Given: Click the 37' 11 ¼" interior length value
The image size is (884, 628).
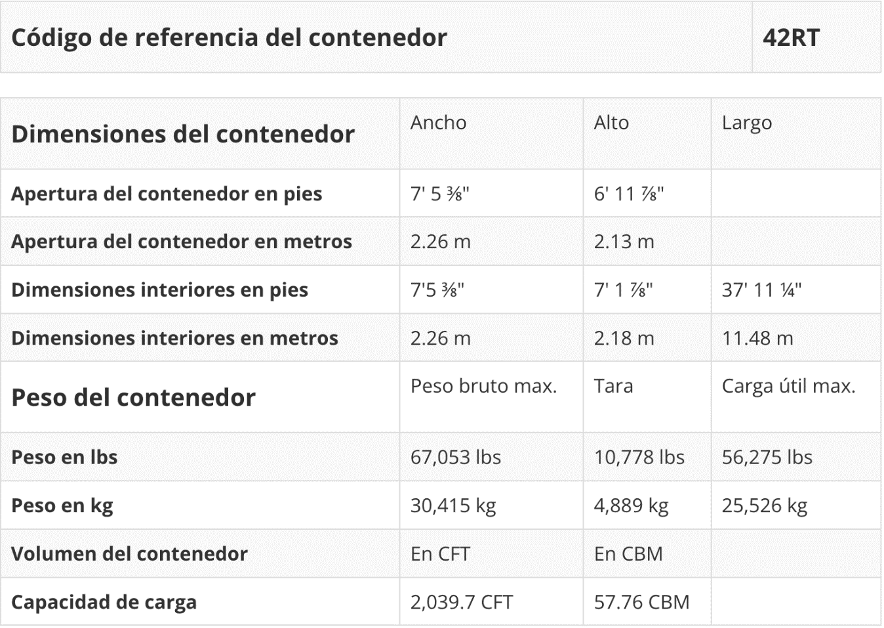Looking at the screenshot, I should pyautogui.click(x=761, y=289).
